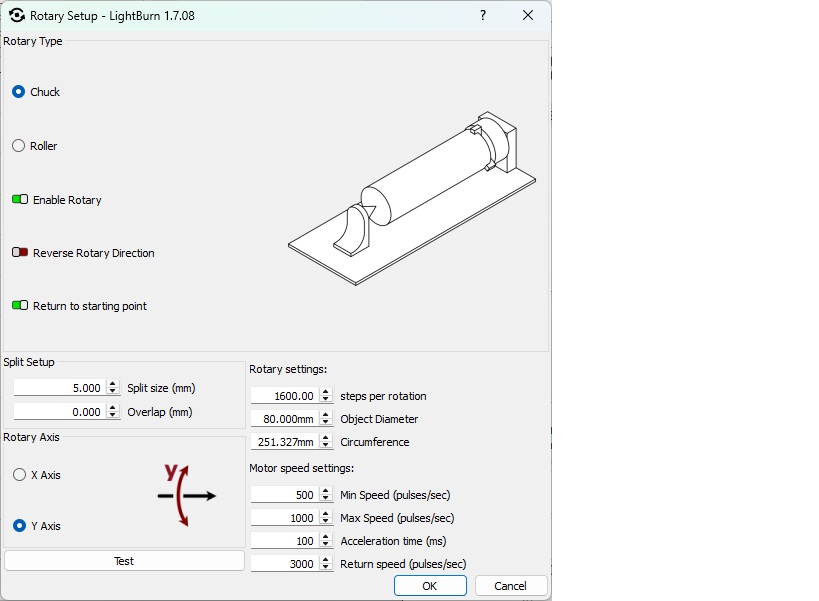Decrease Return speed with down arrow
Viewport: 819px width, 601px height.
coord(325,567)
